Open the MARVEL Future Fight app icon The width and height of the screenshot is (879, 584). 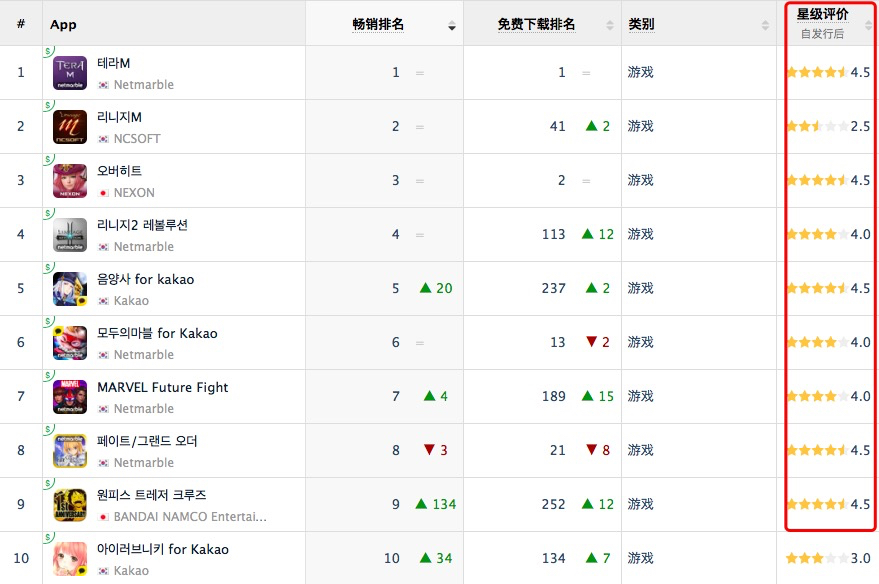[x=70, y=397]
